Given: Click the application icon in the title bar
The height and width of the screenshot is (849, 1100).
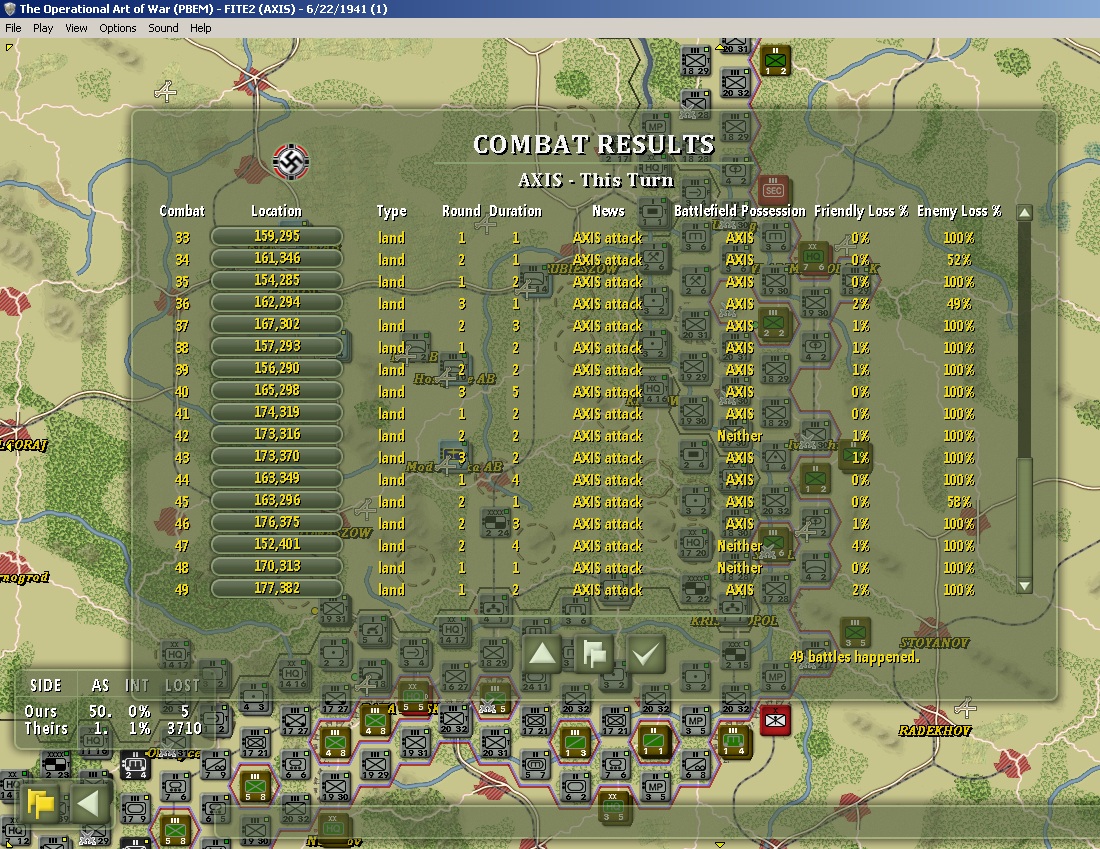Looking at the screenshot, I should [9, 8].
